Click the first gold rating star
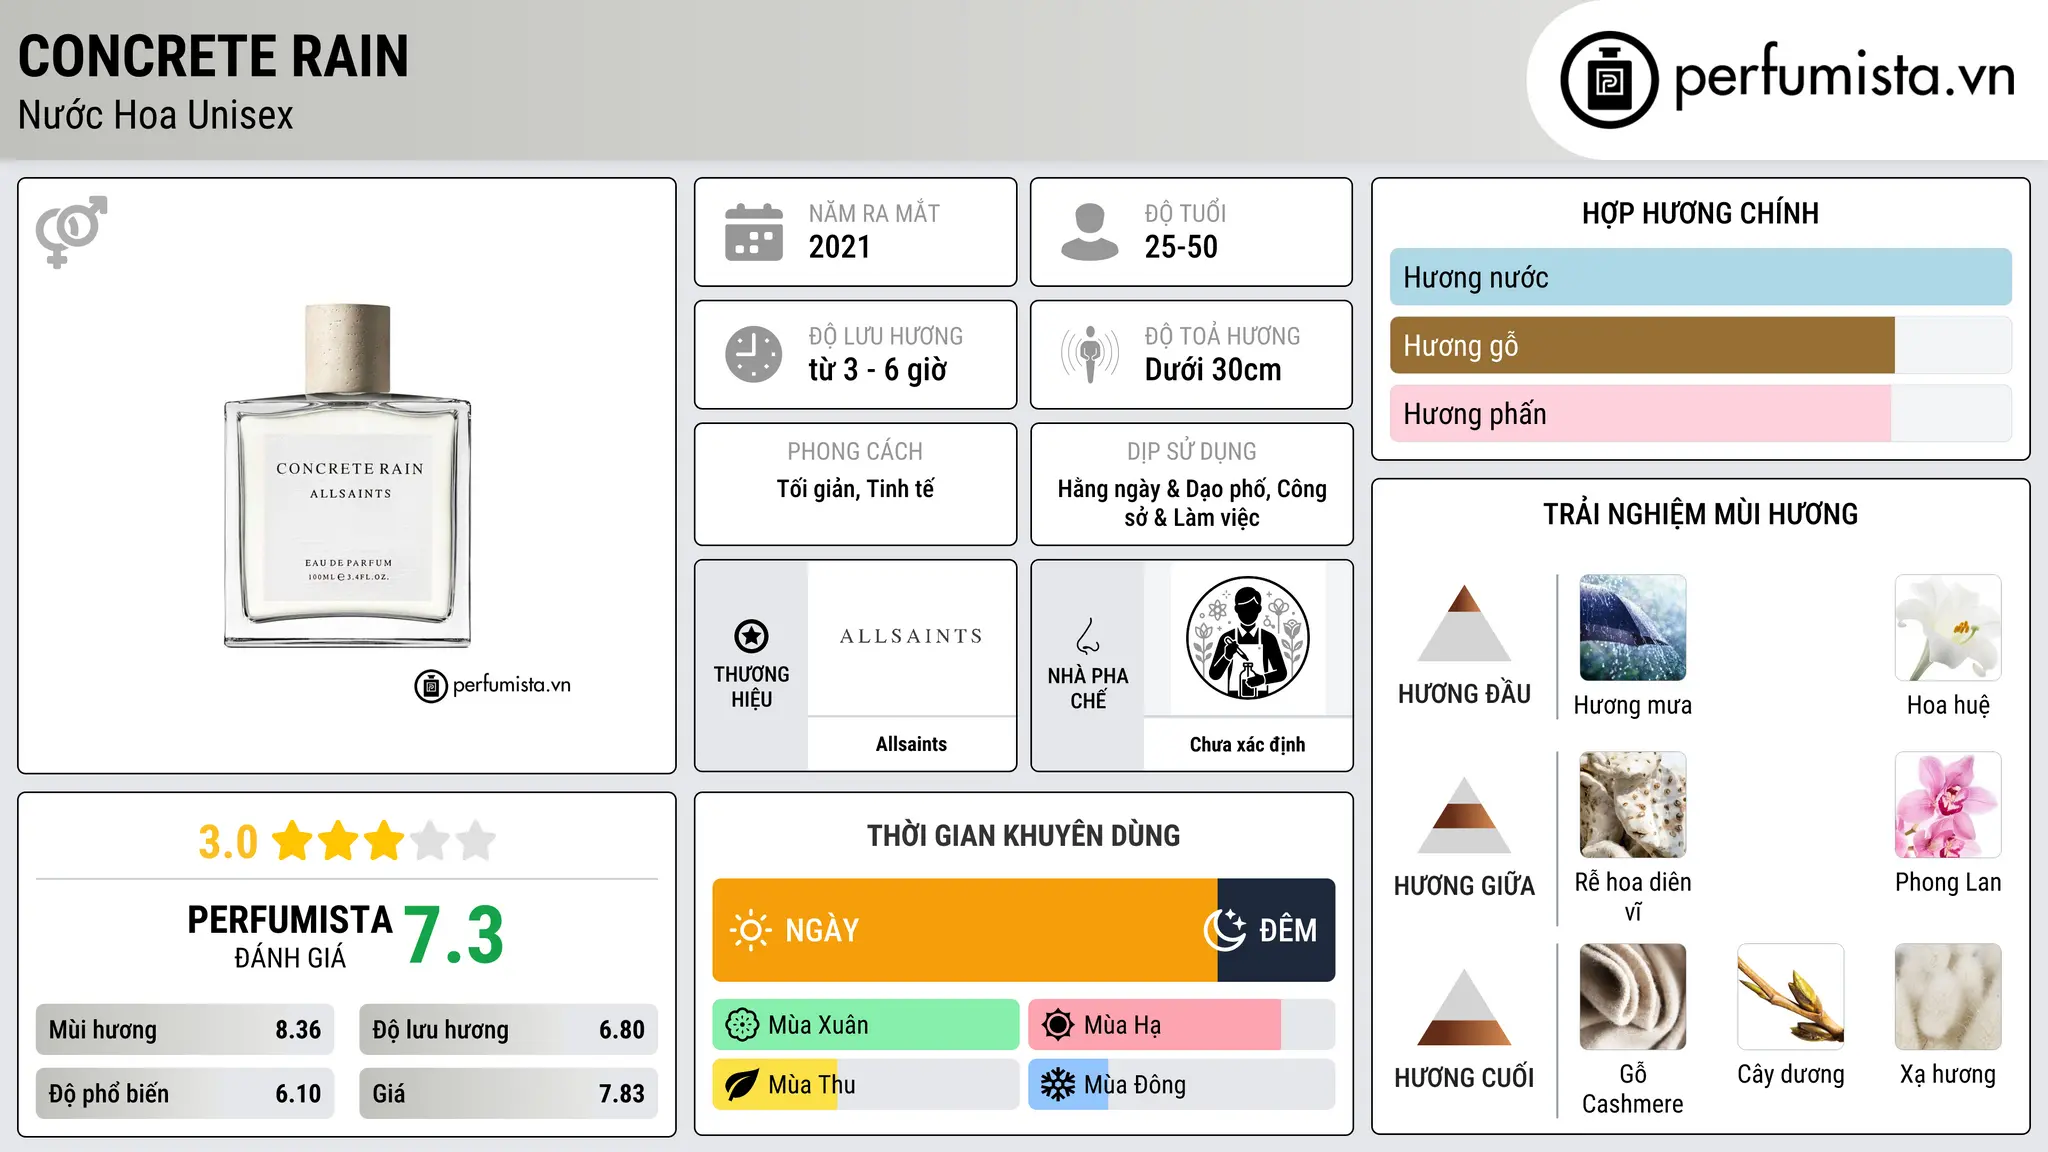The width and height of the screenshot is (2048, 1152). pos(293,841)
